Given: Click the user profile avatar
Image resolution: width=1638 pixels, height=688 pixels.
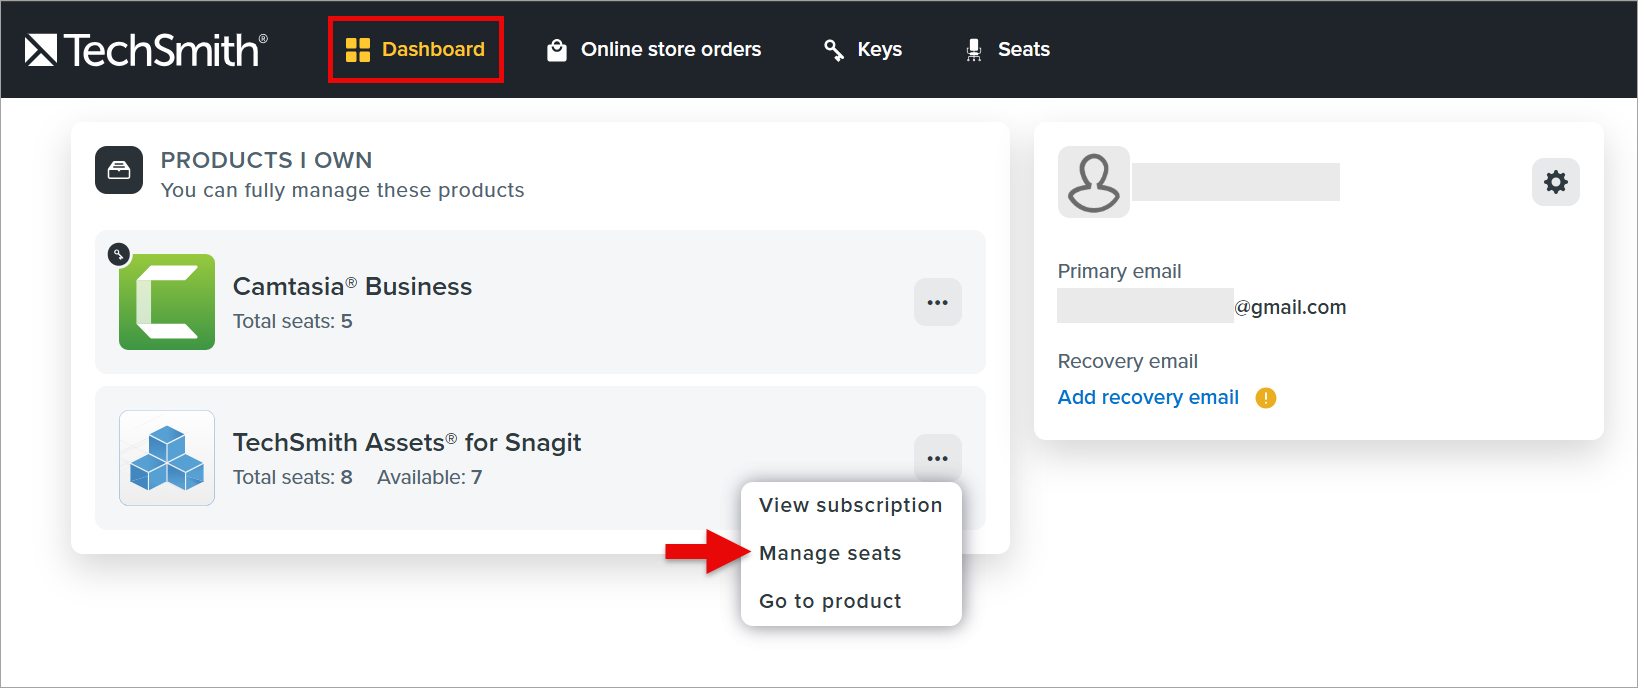Looking at the screenshot, I should tap(1094, 182).
